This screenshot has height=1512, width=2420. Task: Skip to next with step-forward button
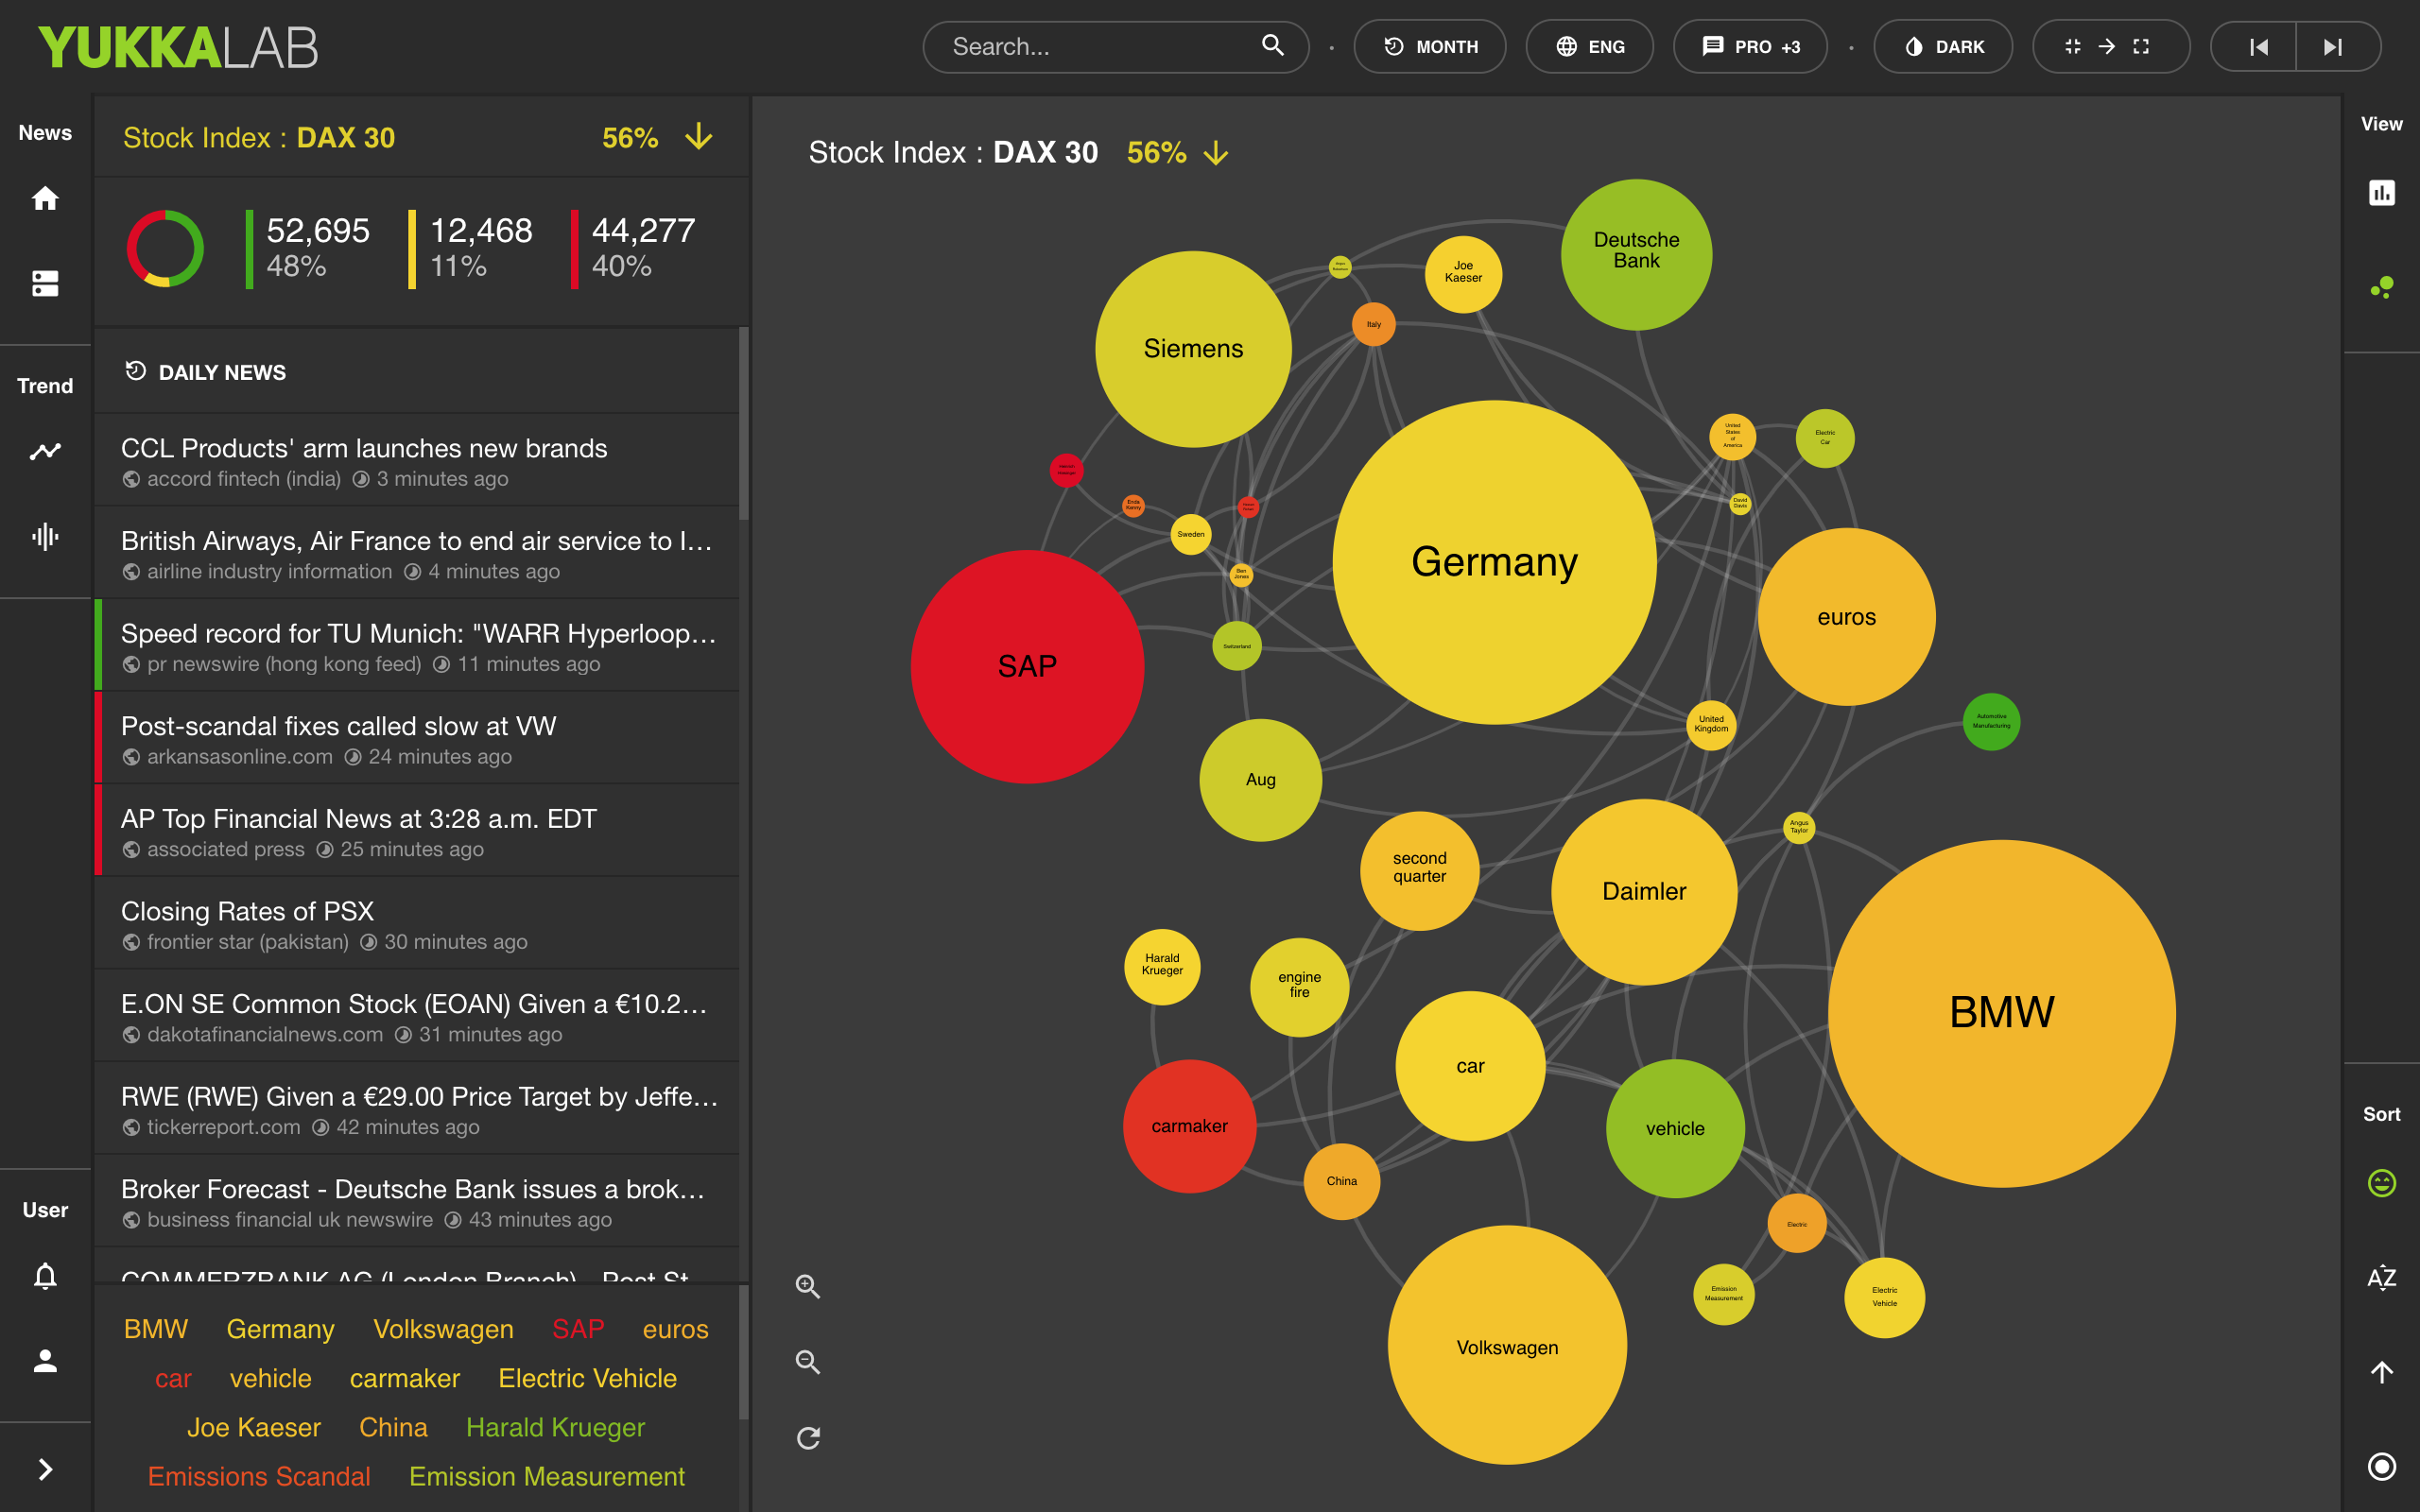[x=2333, y=47]
